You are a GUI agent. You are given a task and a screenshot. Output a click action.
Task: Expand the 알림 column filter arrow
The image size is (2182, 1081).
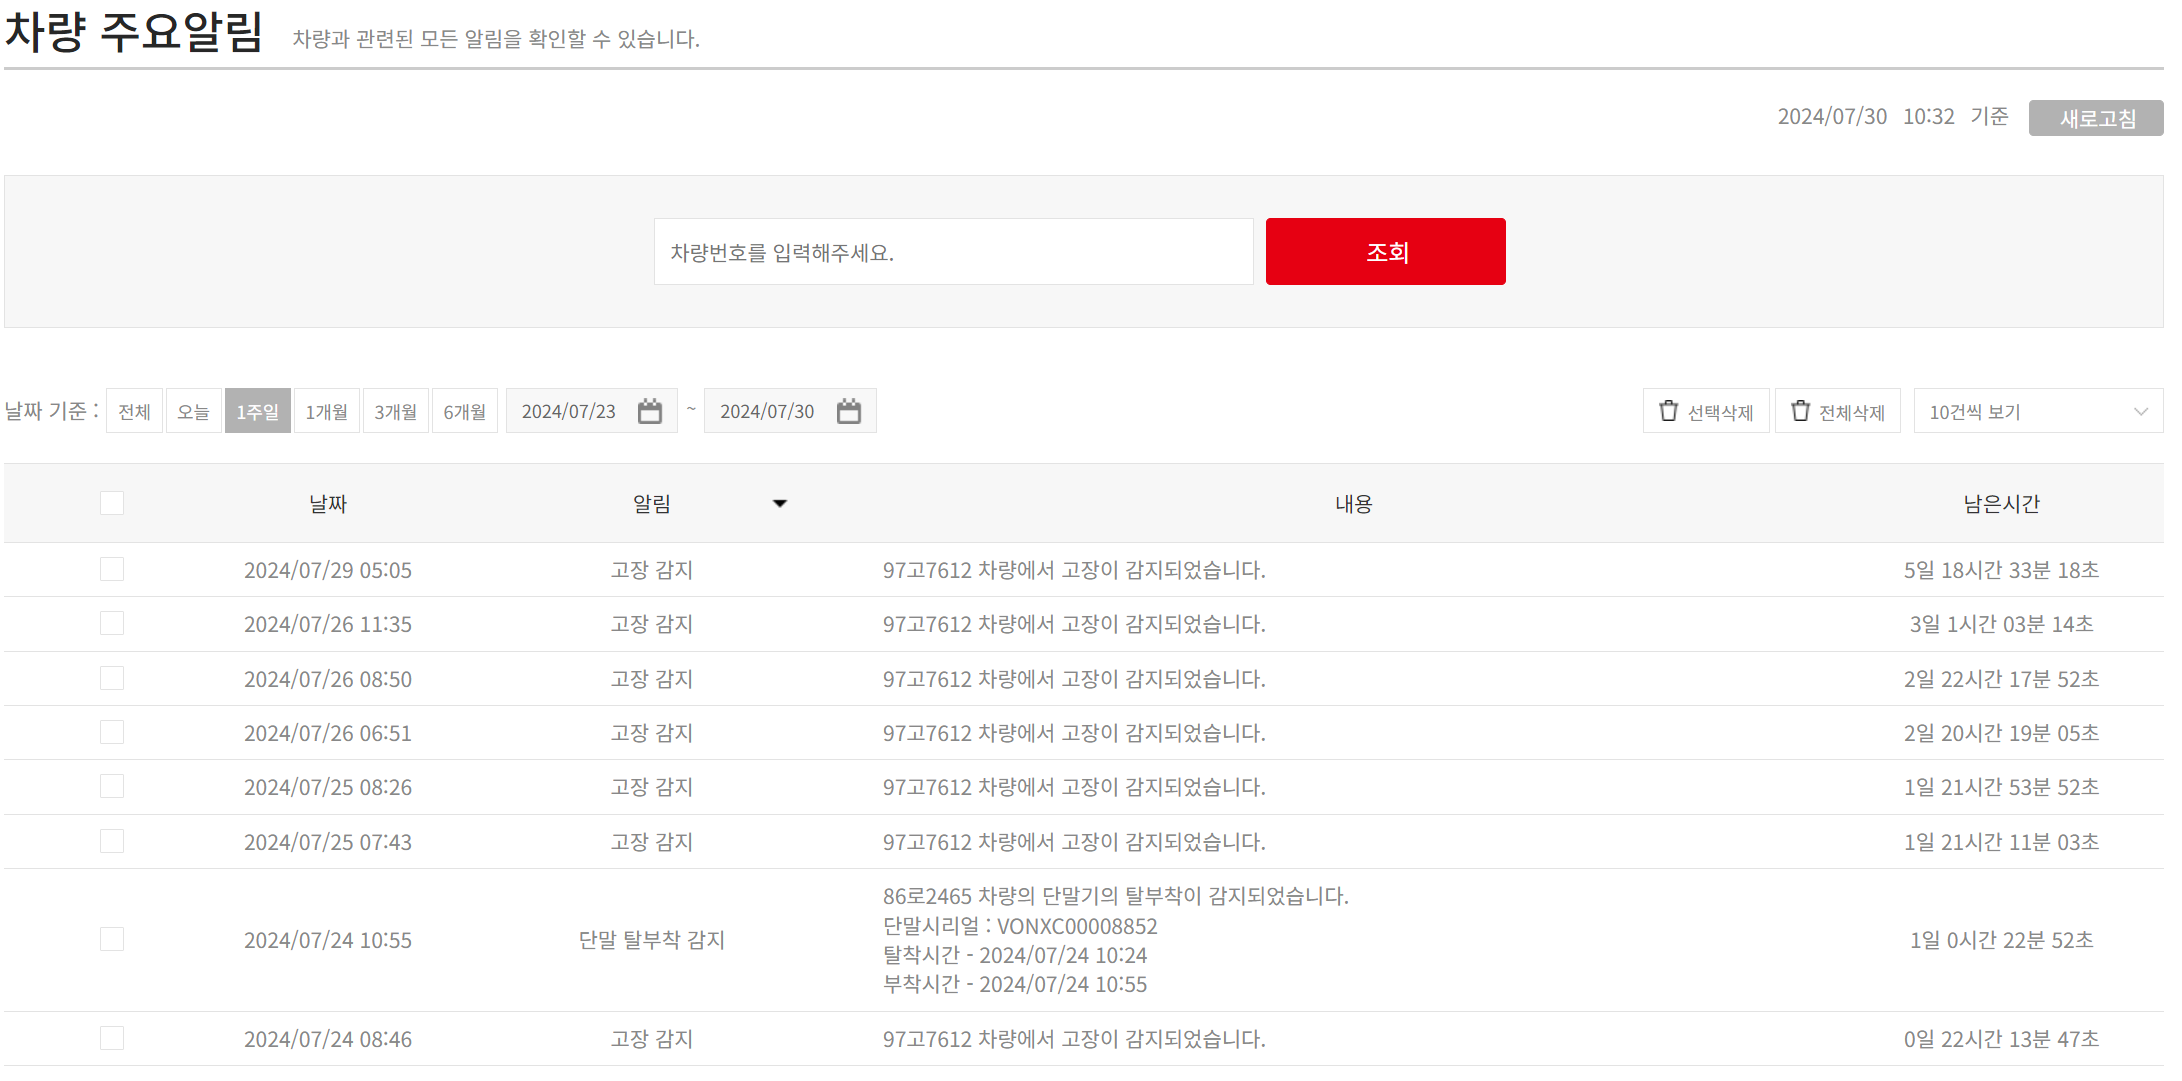780,504
